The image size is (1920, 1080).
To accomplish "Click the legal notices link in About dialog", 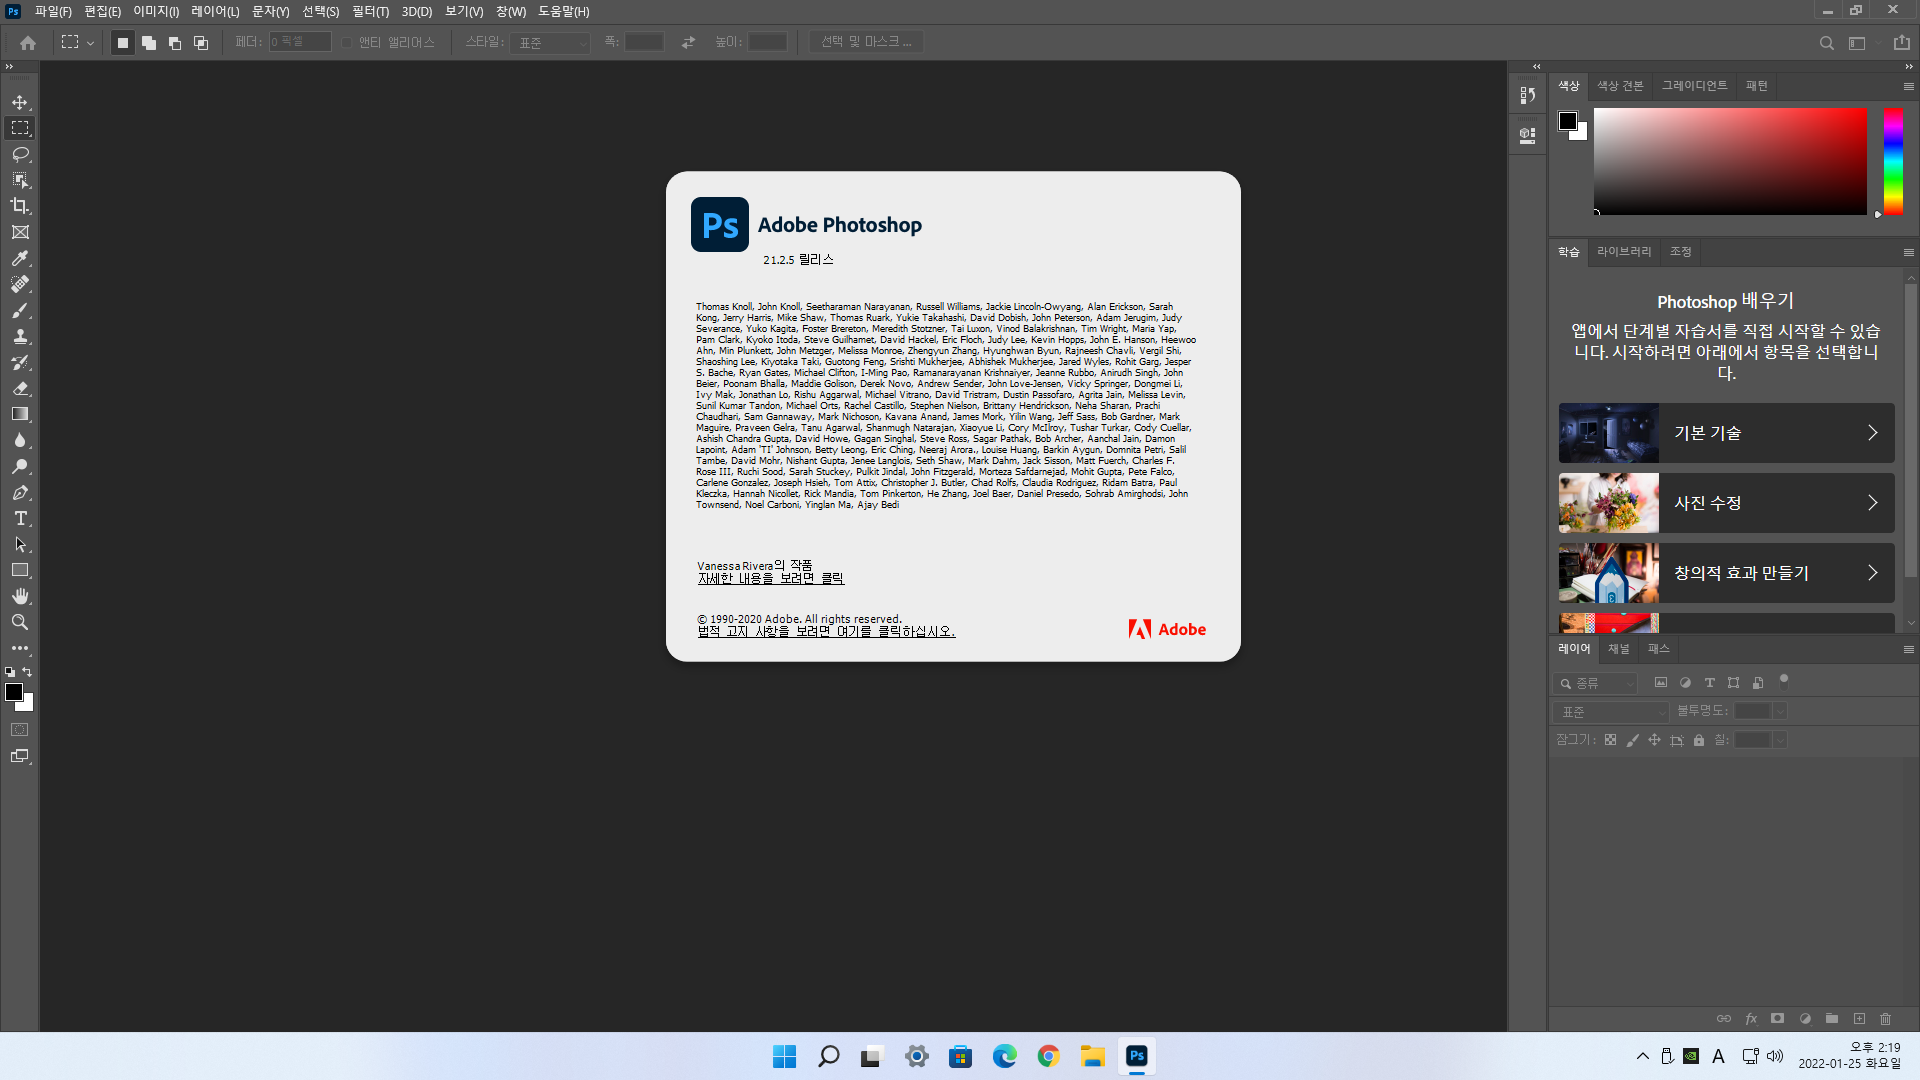I will 826,632.
